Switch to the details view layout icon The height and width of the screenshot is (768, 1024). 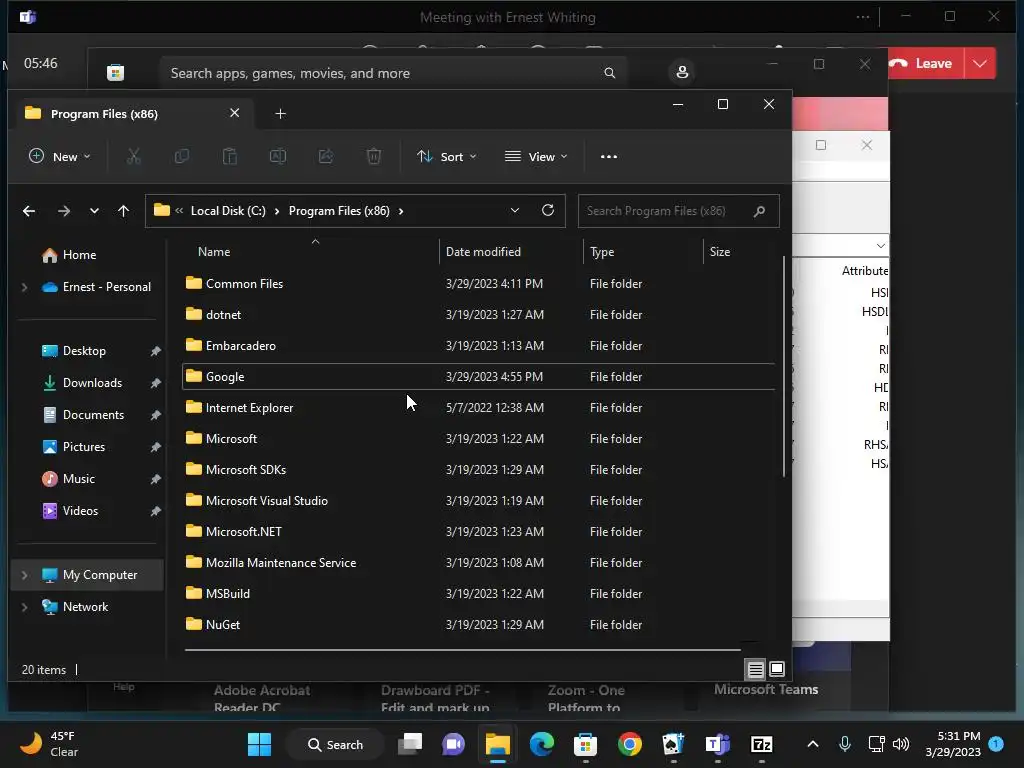pos(756,669)
